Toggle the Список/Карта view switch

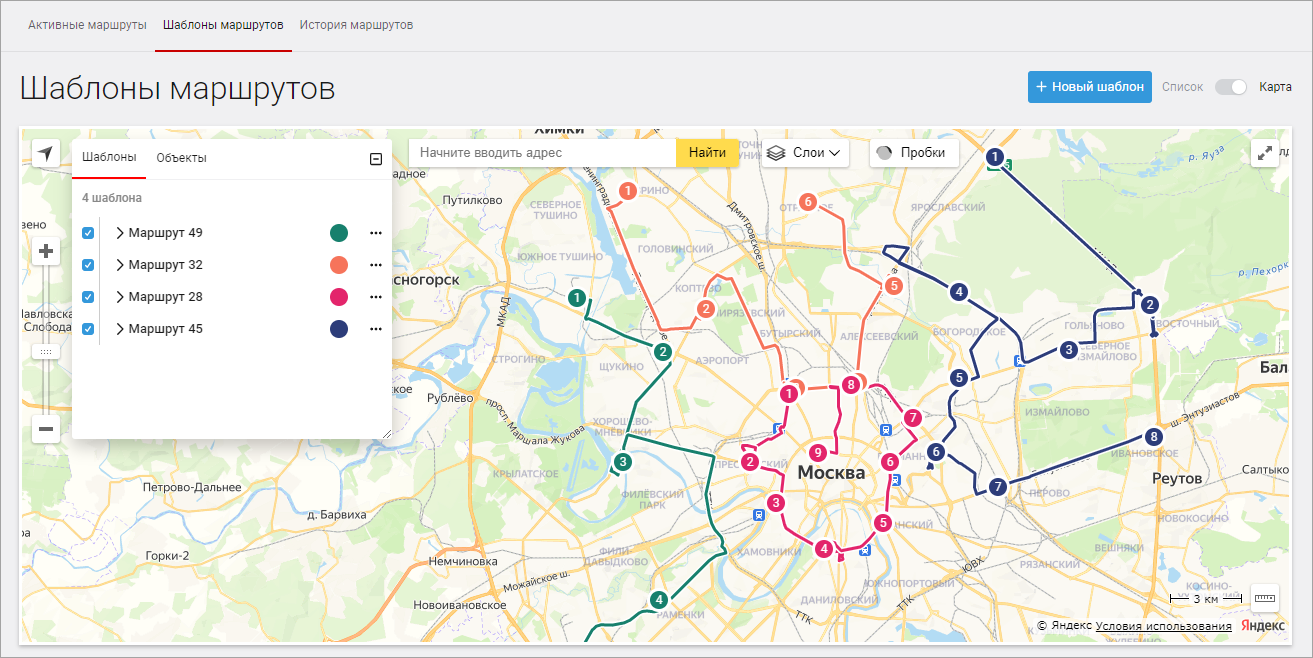coord(1231,87)
